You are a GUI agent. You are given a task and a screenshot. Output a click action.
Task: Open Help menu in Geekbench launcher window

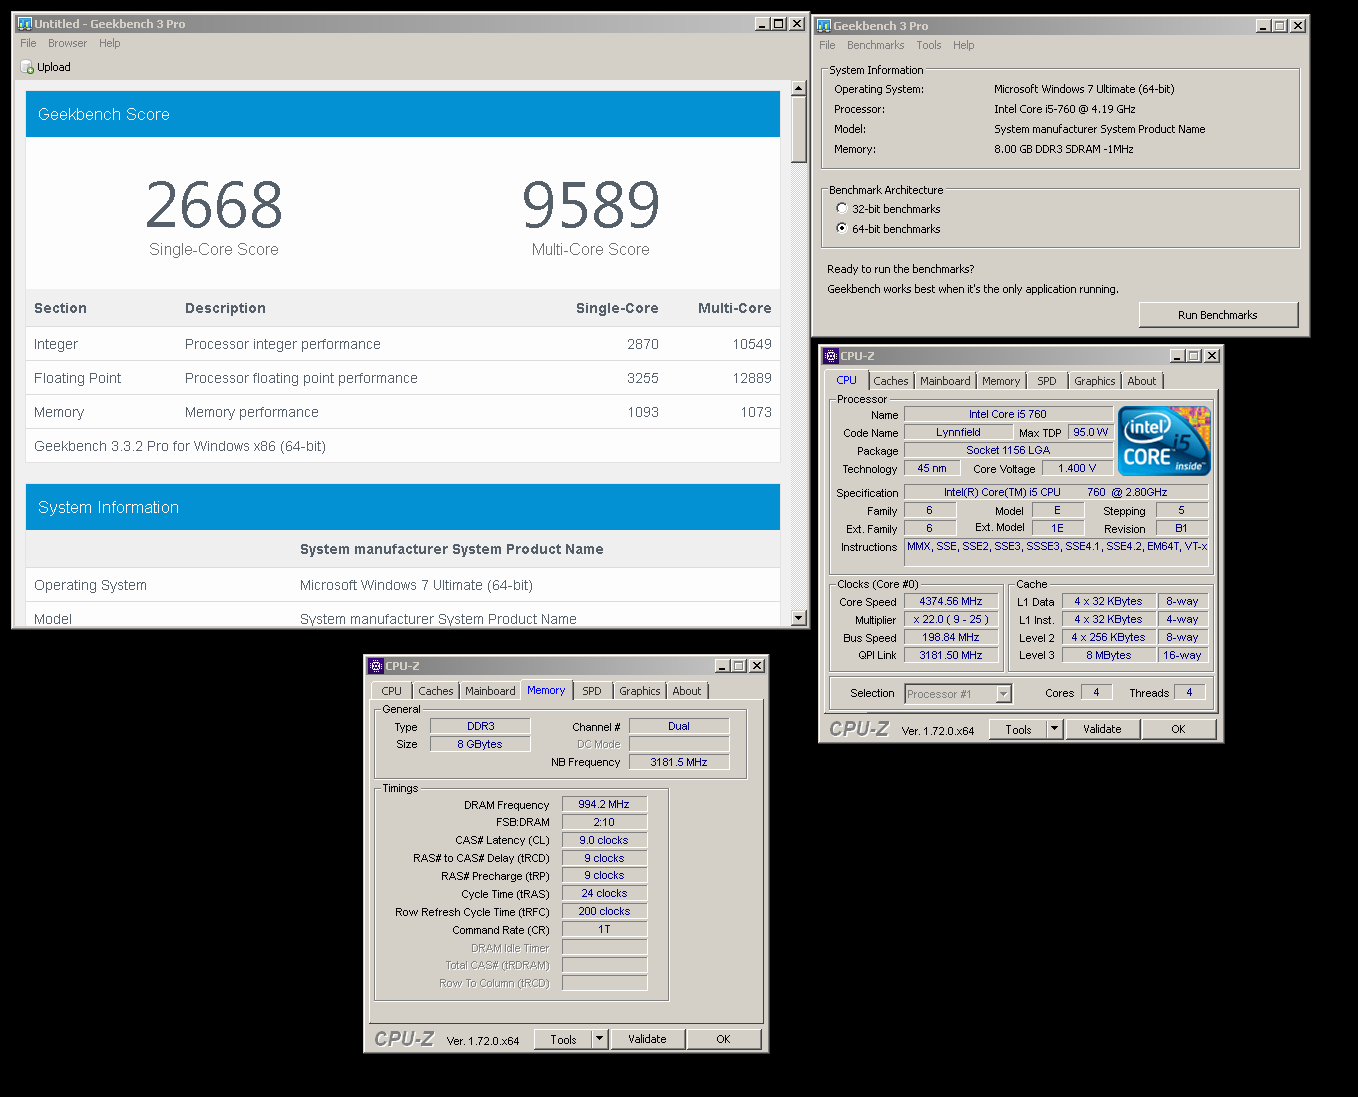[963, 45]
